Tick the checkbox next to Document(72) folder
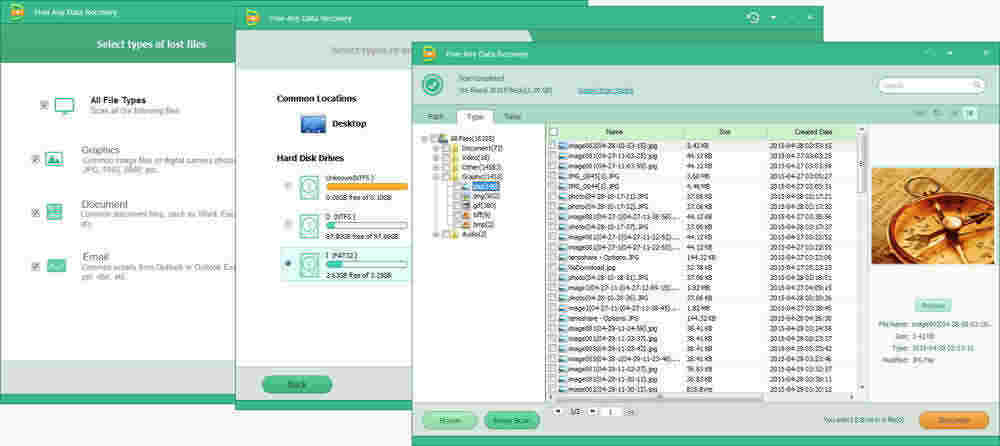The image size is (1000, 446). tap(445, 148)
